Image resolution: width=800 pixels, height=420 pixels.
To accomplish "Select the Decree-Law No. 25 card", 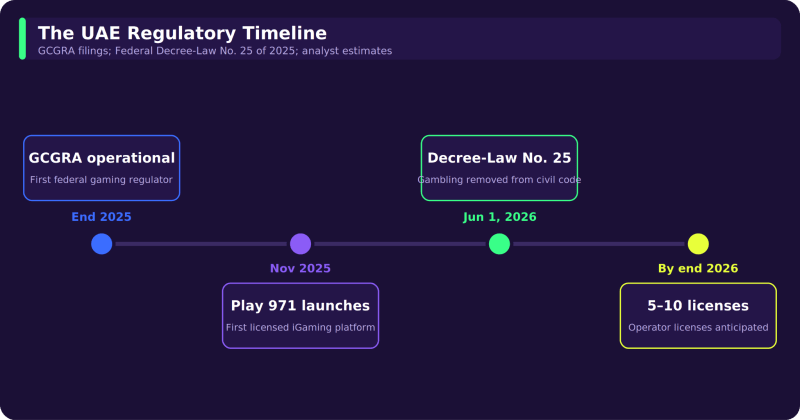I will point(499,168).
